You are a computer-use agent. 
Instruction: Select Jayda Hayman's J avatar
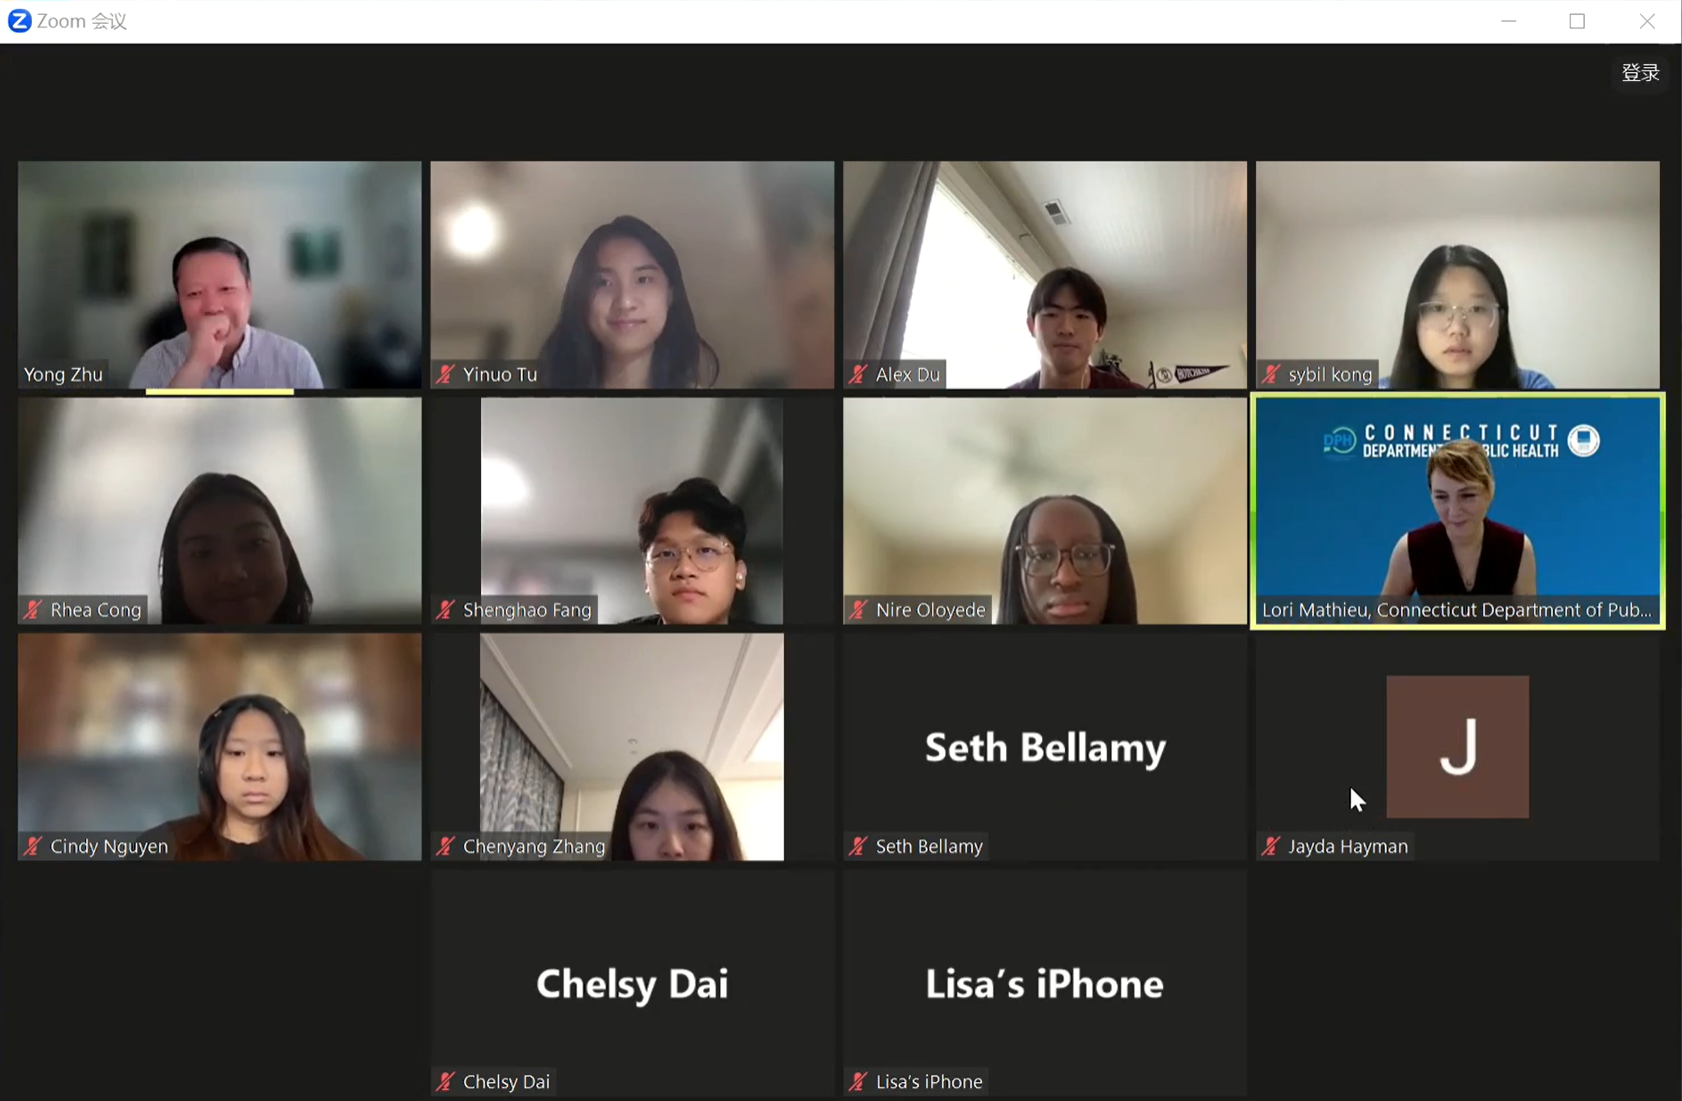pyautogui.click(x=1457, y=746)
